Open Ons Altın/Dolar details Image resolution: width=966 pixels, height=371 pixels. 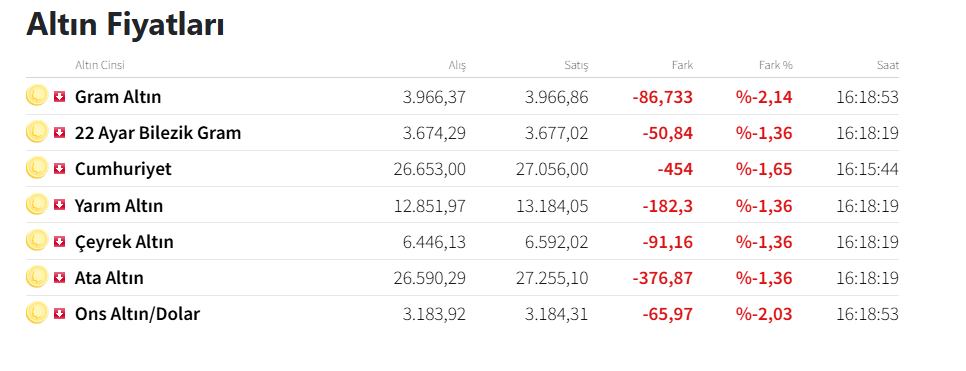pos(137,314)
